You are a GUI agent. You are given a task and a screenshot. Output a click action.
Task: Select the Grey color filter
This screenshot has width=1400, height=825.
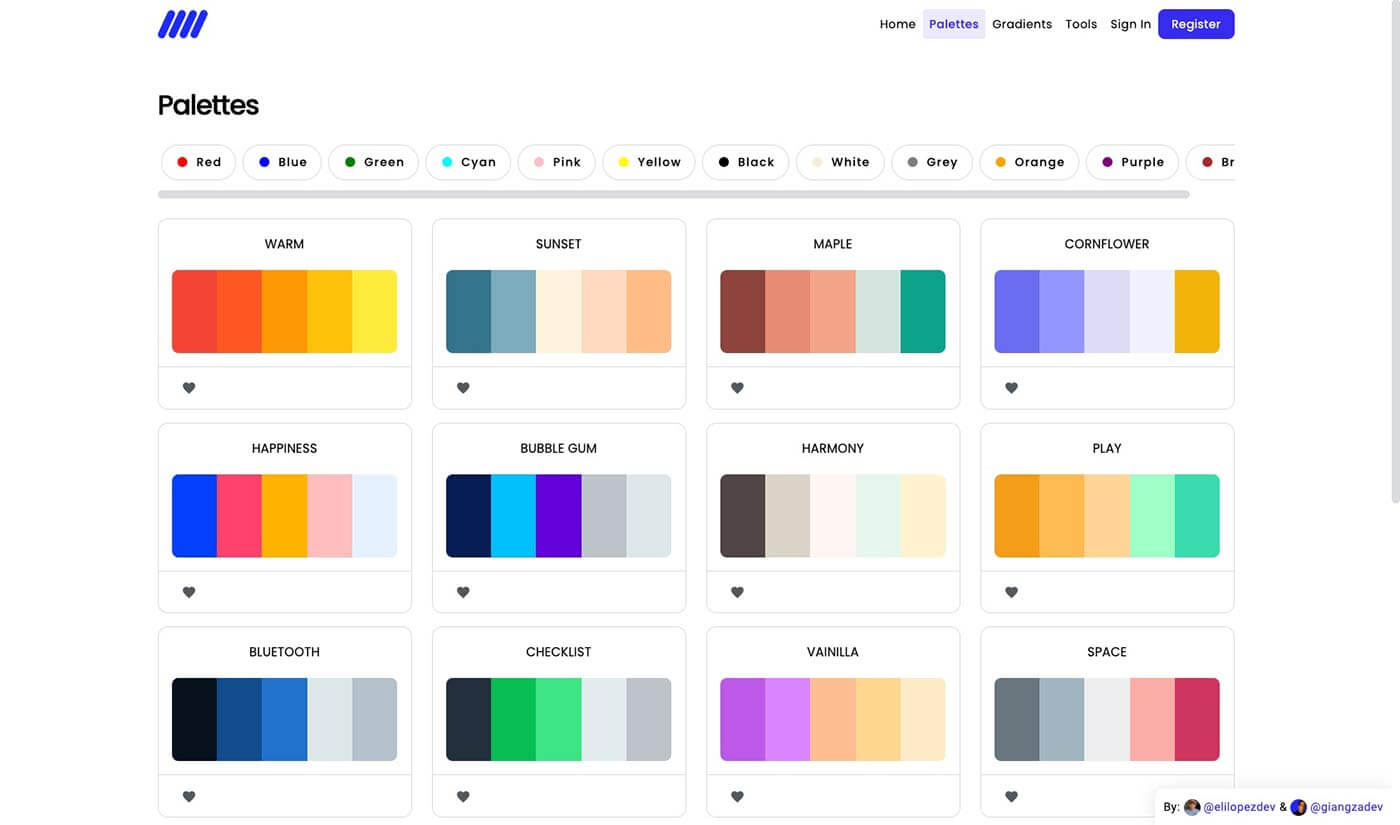tap(932, 162)
